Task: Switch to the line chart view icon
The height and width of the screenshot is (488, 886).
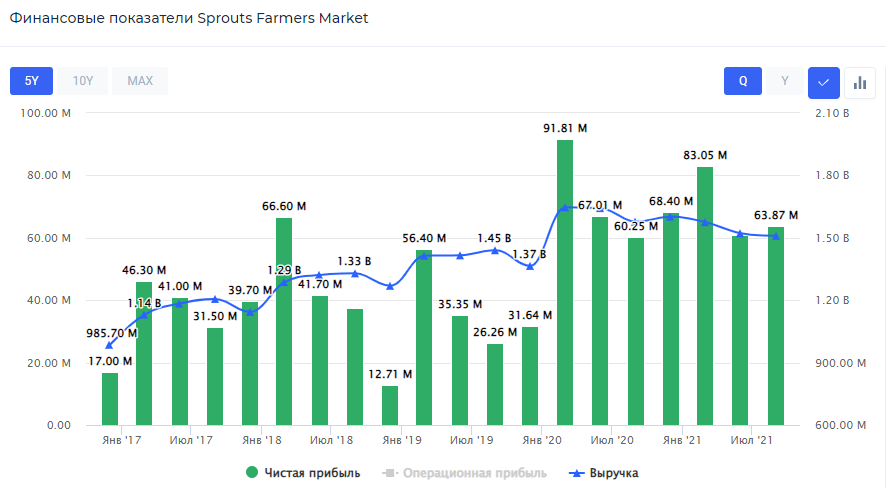Action: click(823, 81)
